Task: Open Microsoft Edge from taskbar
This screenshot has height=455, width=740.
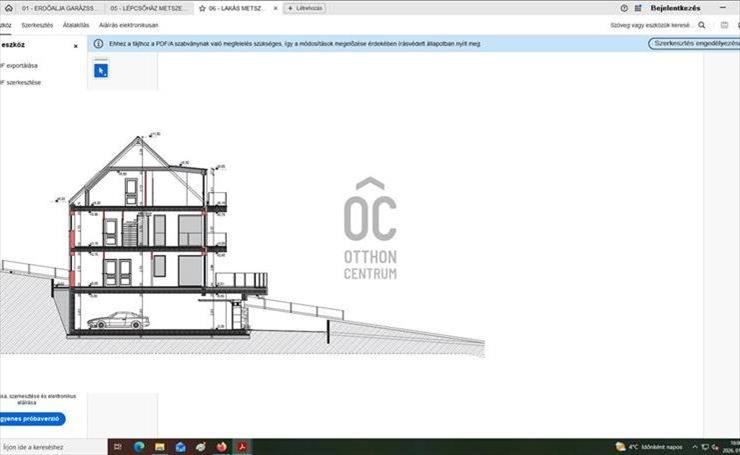Action: click(139, 447)
